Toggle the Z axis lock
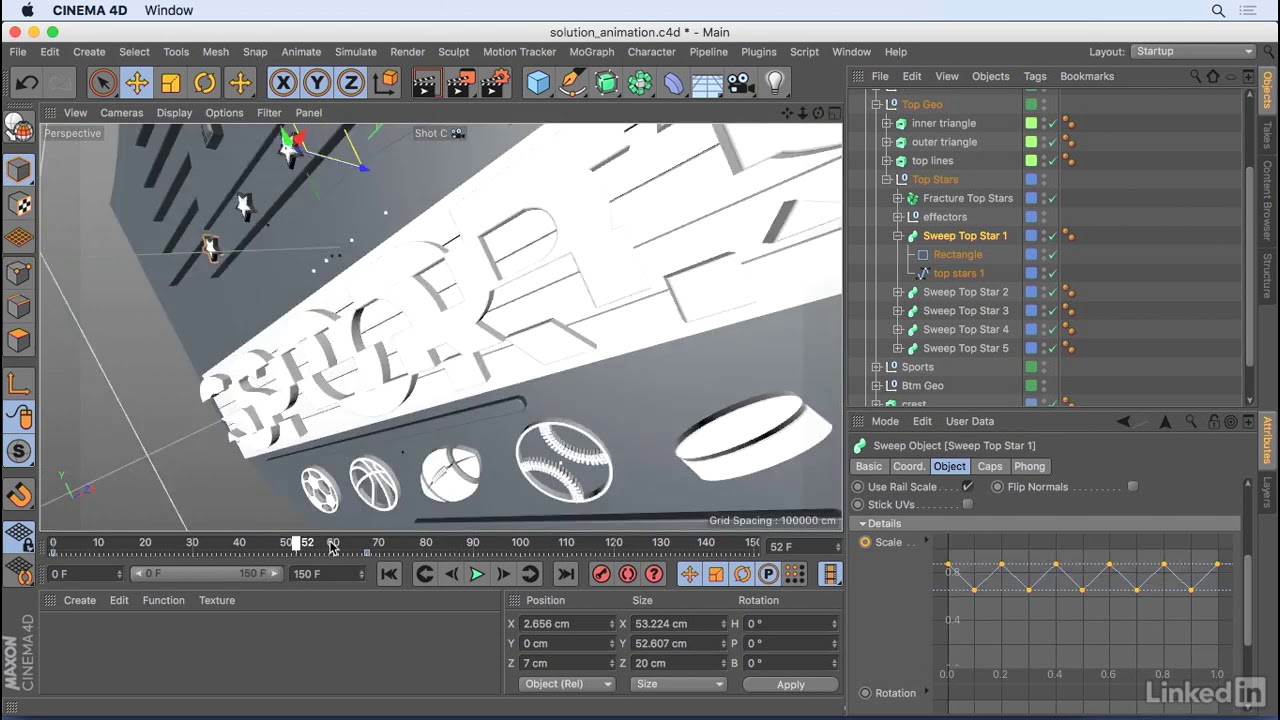The width and height of the screenshot is (1280, 720). [351, 83]
